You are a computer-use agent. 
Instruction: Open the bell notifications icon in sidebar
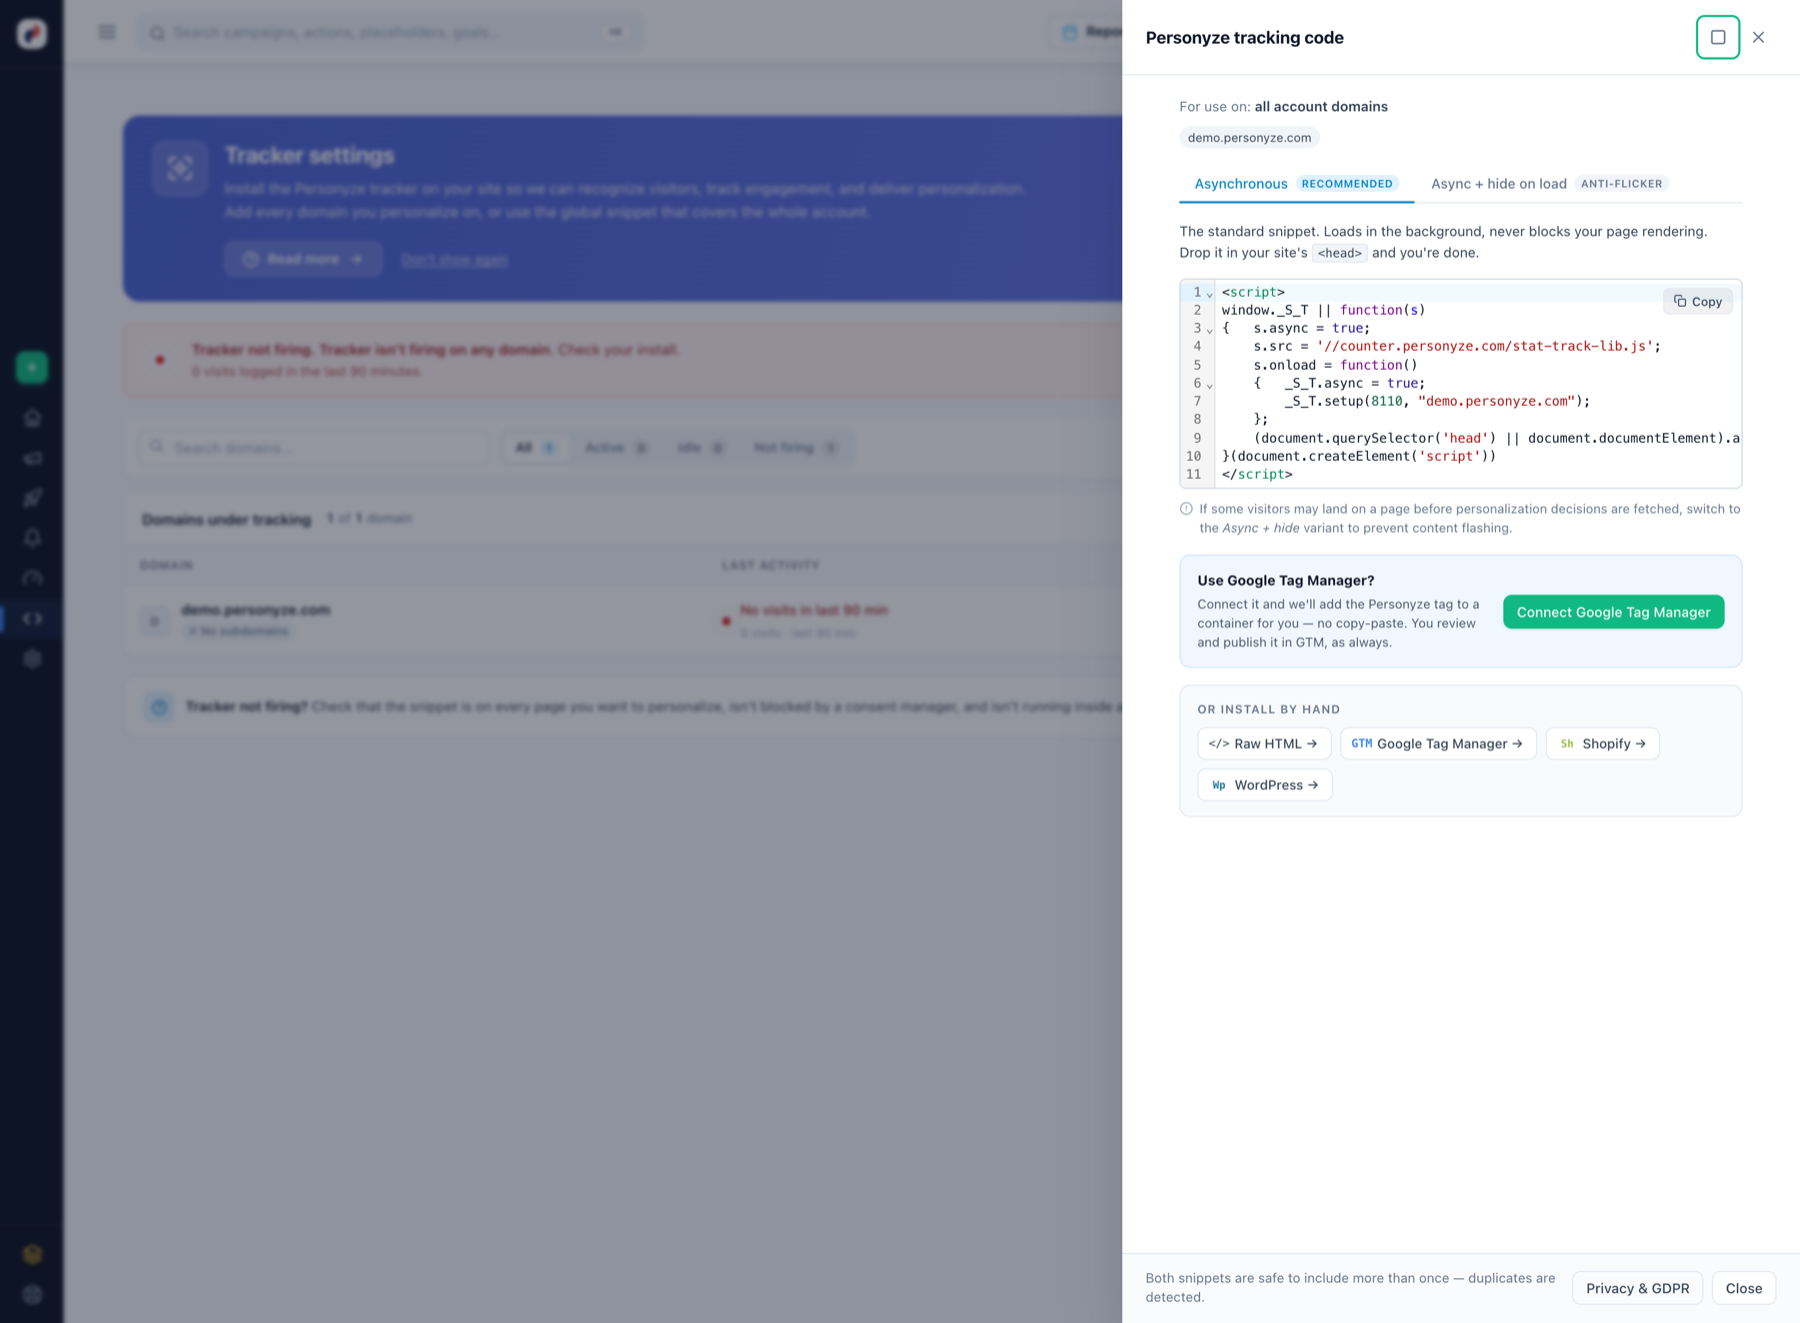[32, 538]
